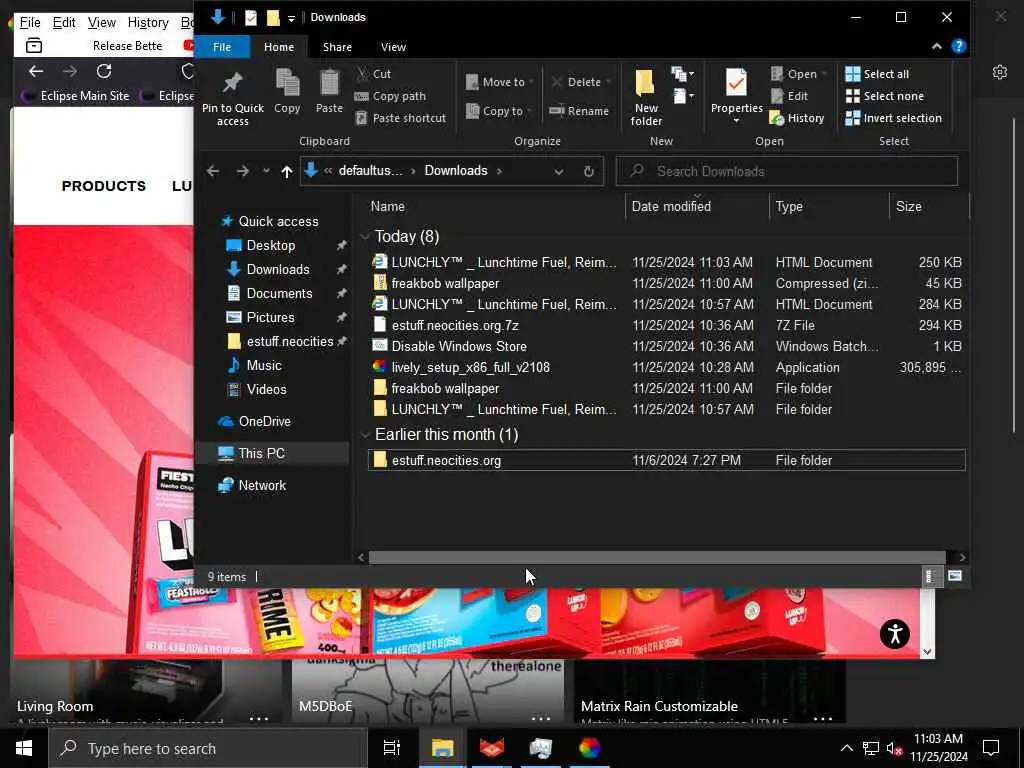Screen dimensions: 1024x768
Task: Select estuff.neocities.org.7z file
Action: coord(667,325)
